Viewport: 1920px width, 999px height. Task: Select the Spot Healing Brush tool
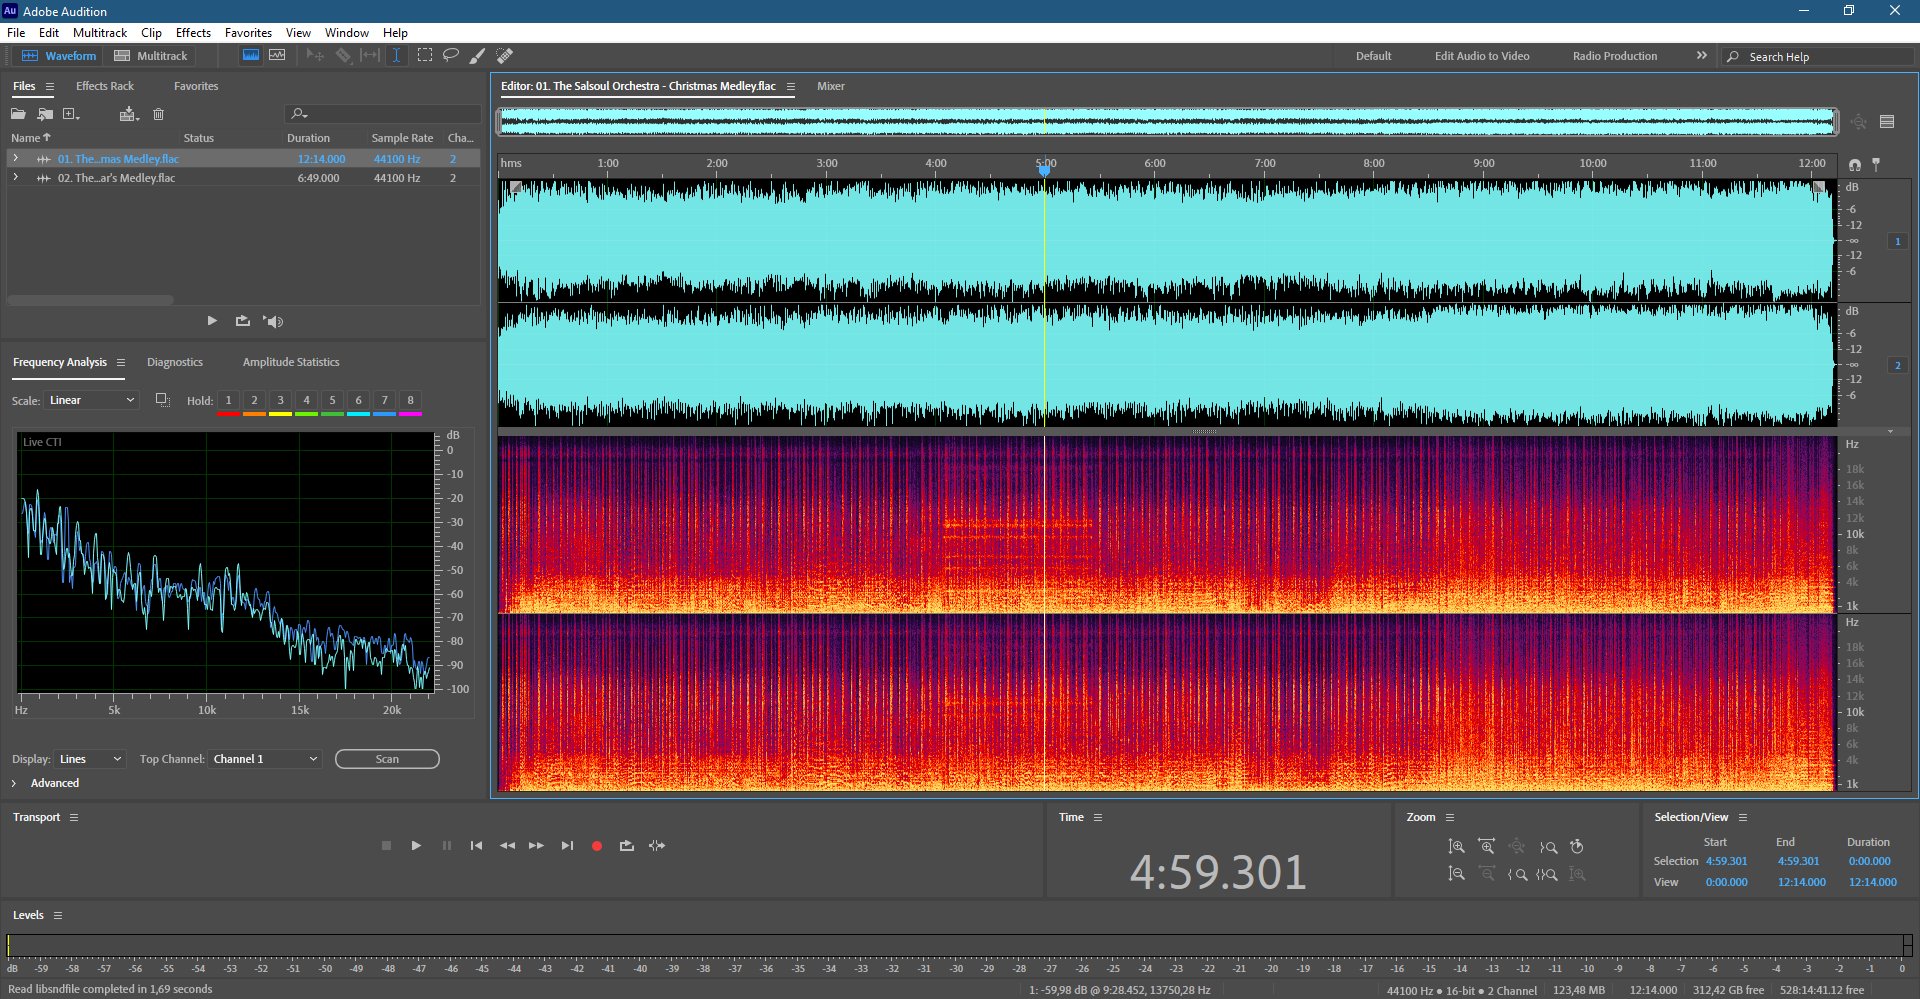pos(505,55)
